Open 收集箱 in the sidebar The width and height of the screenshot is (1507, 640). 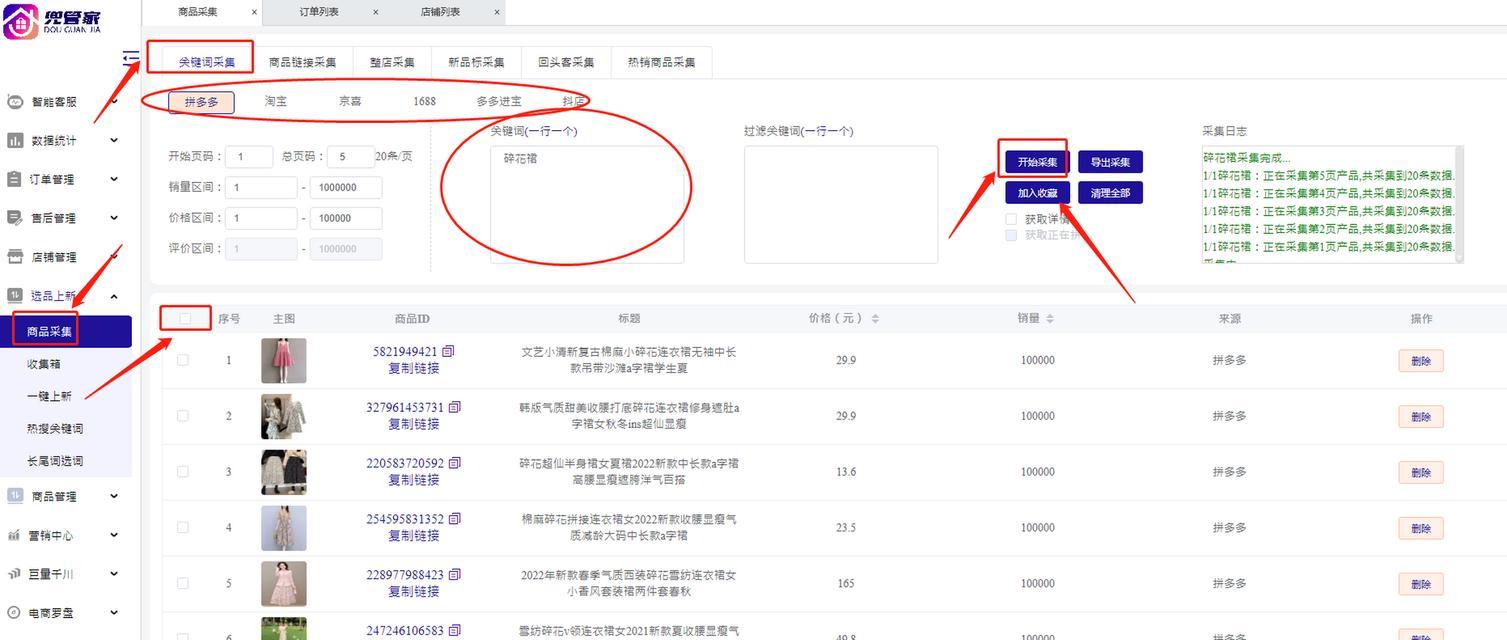tap(44, 364)
